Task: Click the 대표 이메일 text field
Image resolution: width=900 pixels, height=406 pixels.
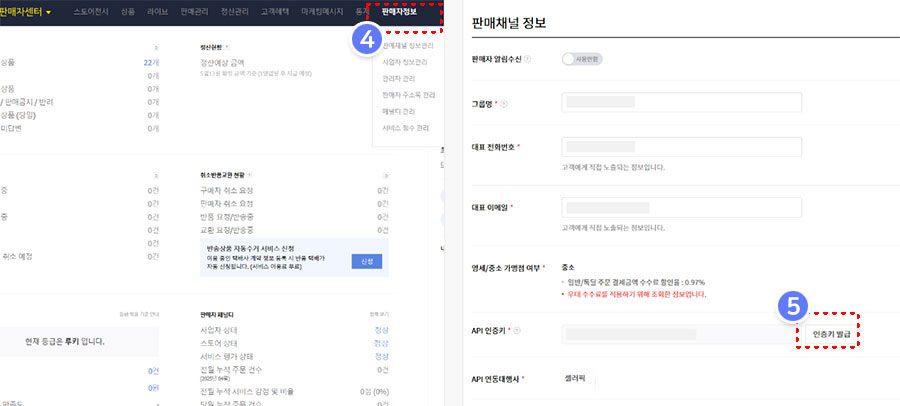Action: coord(681,208)
